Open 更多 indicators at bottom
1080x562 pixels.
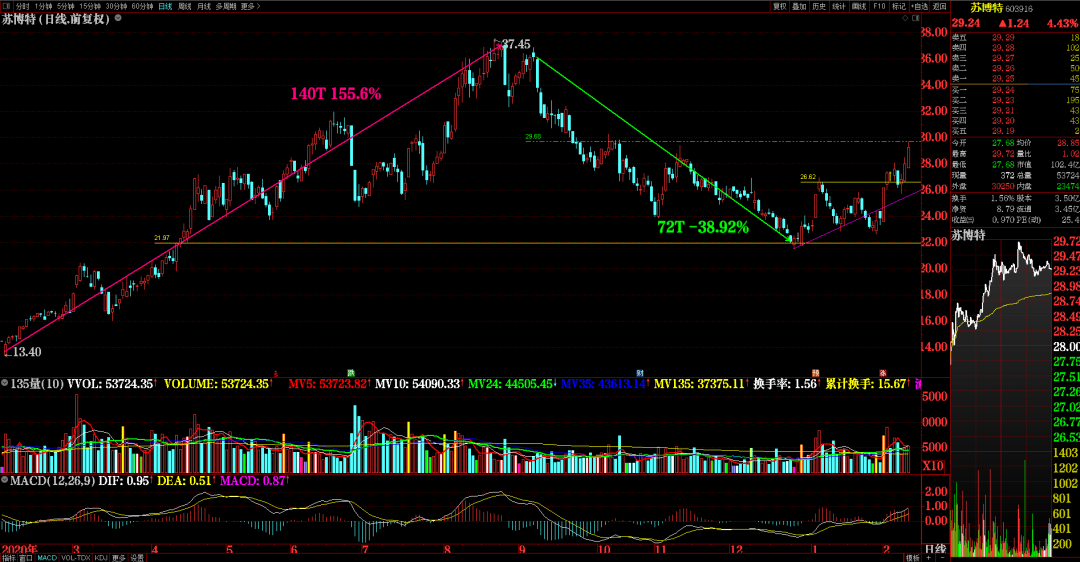118,558
